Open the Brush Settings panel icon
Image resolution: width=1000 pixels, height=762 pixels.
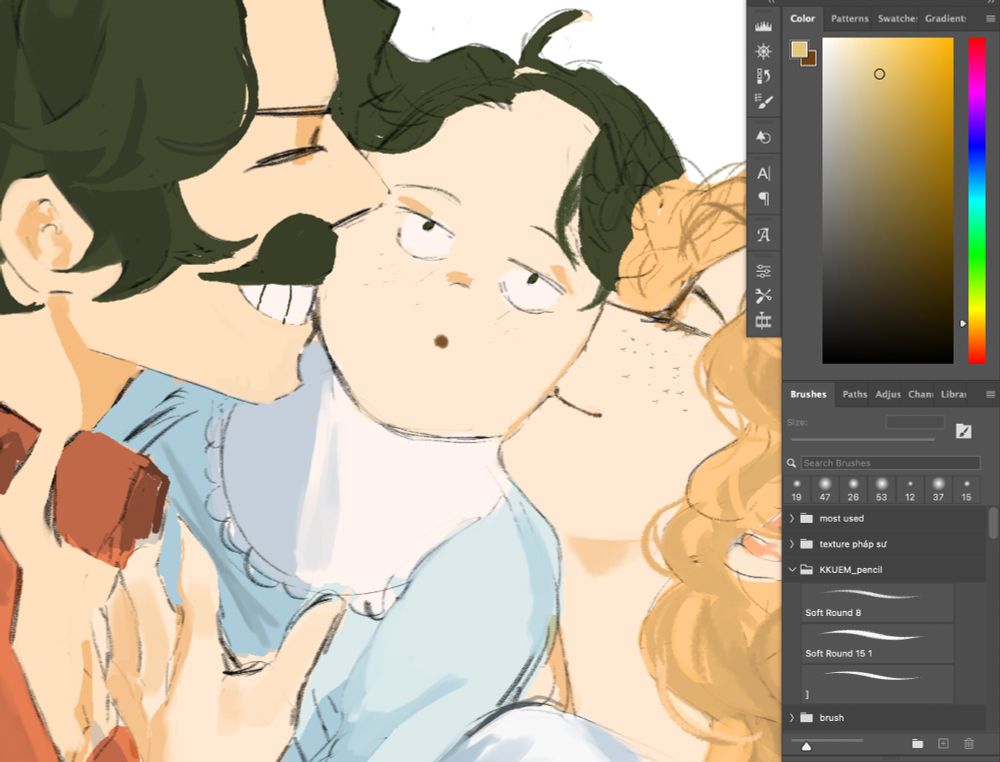click(x=763, y=102)
